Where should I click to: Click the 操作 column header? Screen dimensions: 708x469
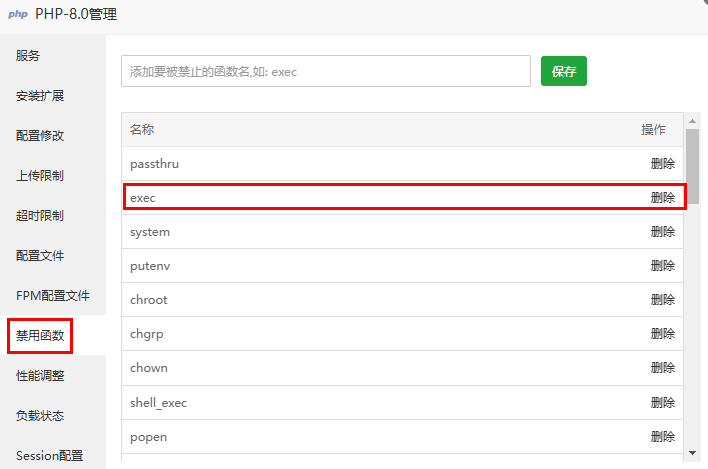tap(653, 130)
